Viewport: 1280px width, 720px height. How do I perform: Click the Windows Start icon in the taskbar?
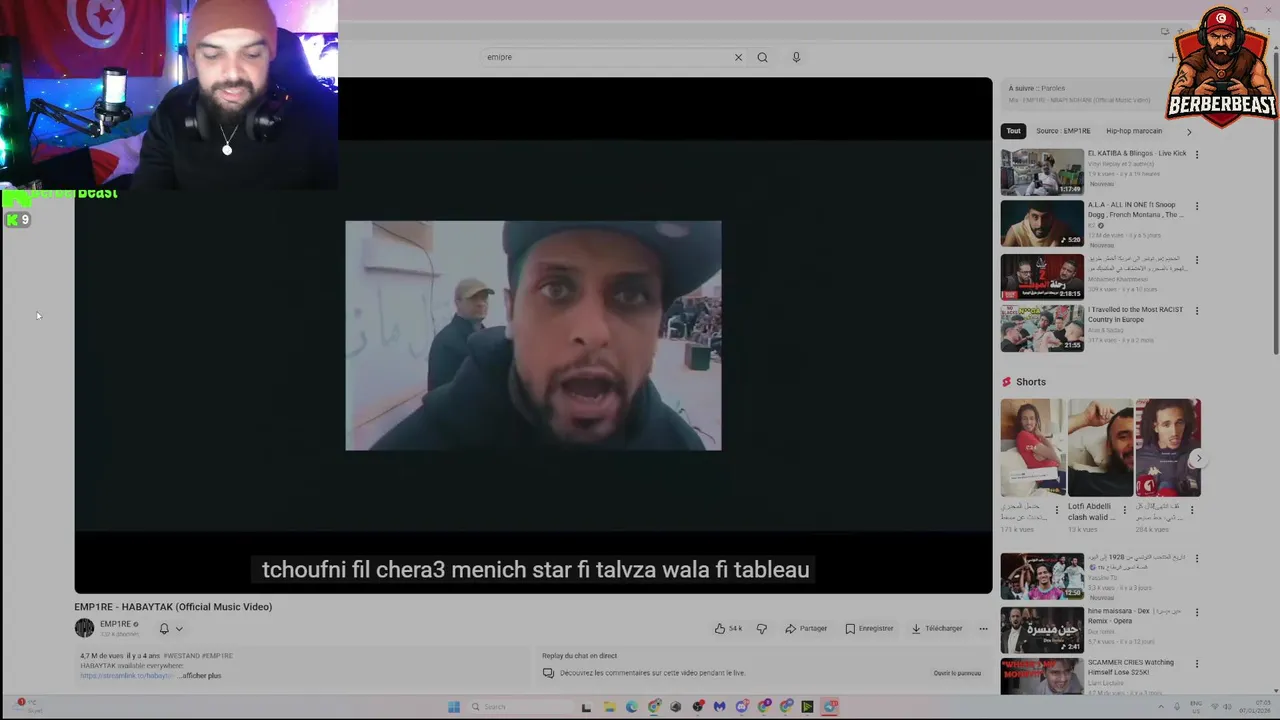pos(454,707)
